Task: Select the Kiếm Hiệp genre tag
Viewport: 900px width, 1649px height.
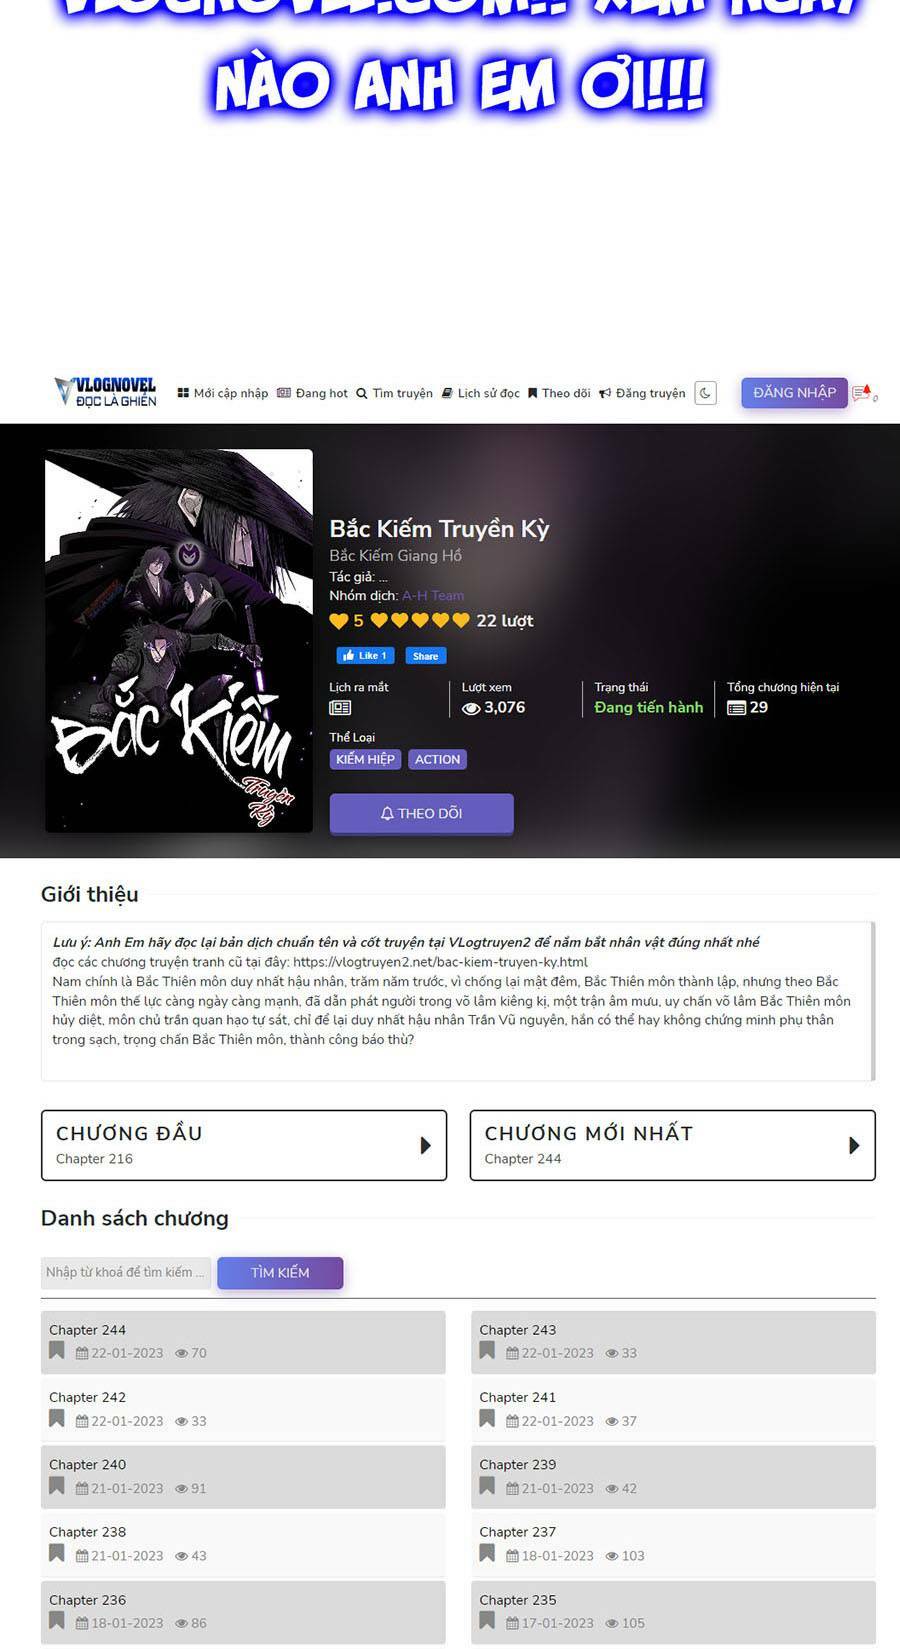Action: 365,759
